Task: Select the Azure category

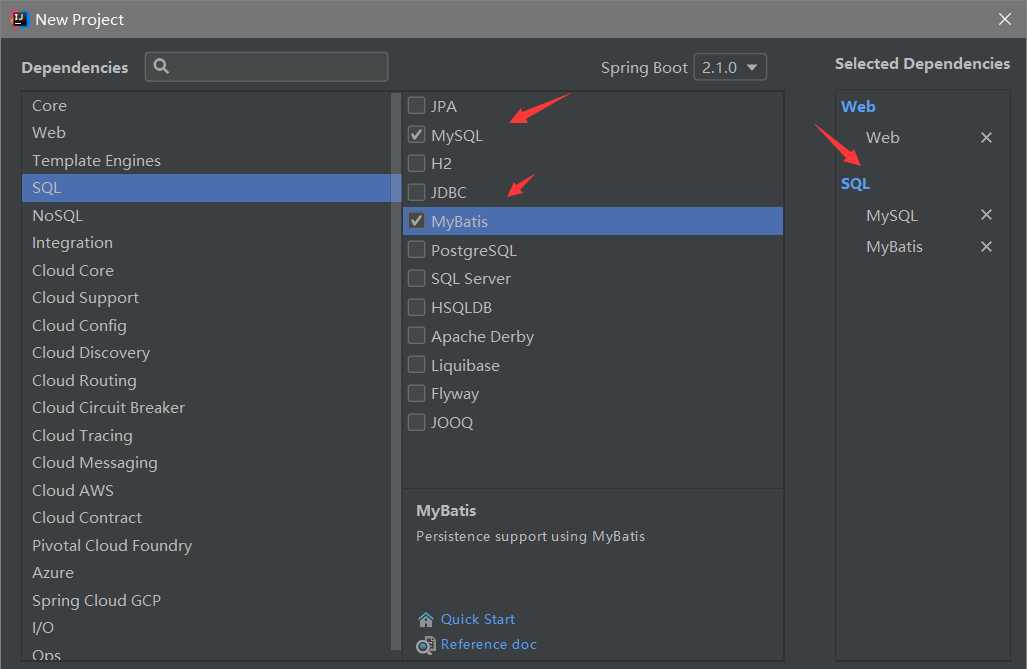Action: [206, 573]
